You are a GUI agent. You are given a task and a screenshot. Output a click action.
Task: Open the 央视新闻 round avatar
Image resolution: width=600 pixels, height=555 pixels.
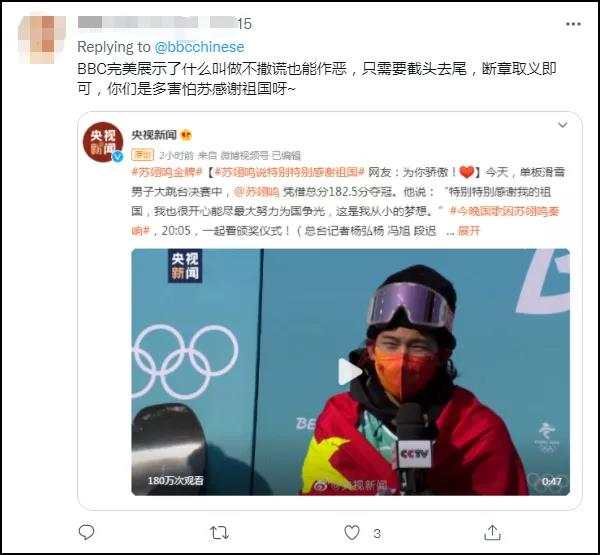[103, 142]
